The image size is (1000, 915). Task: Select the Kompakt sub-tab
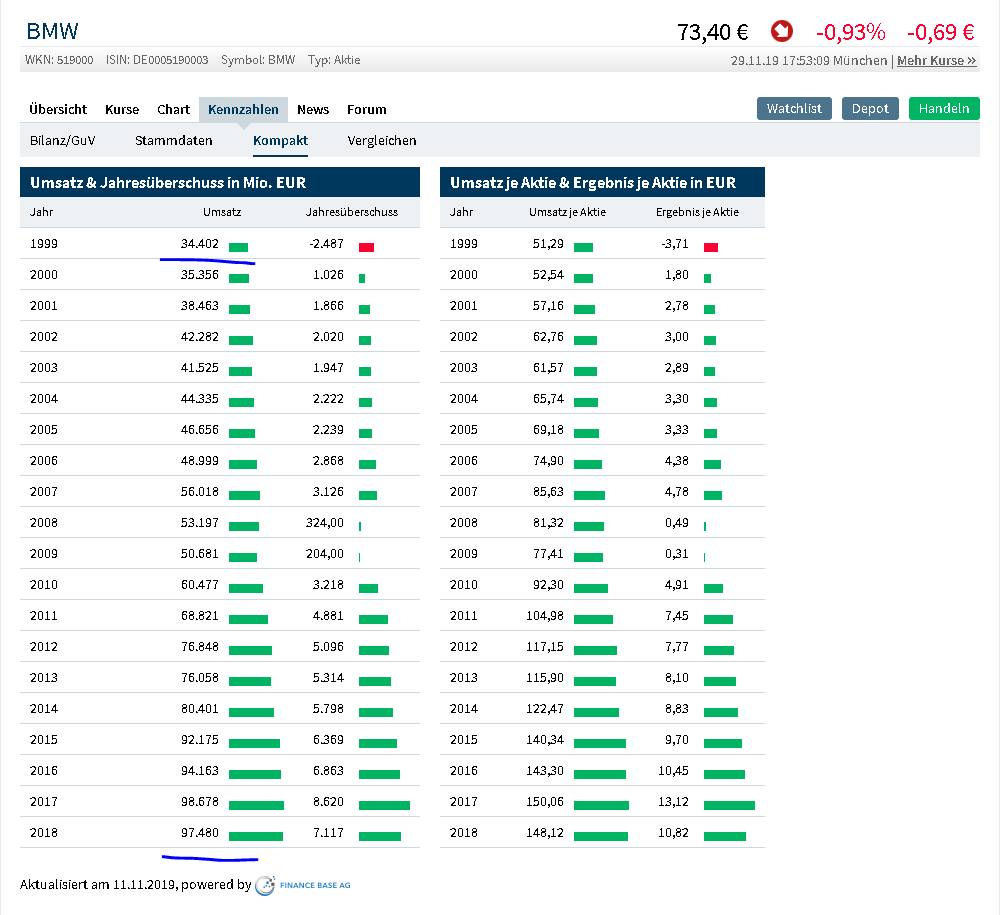pos(280,140)
